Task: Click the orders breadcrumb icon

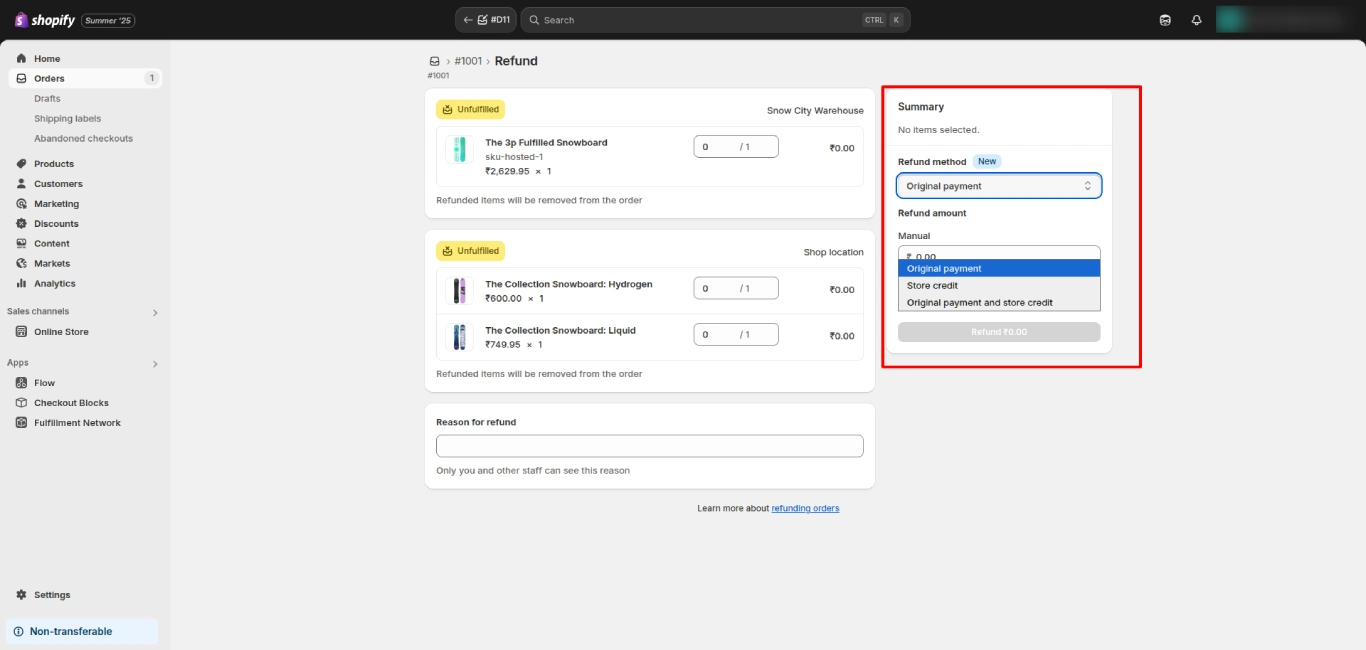Action: coord(434,61)
